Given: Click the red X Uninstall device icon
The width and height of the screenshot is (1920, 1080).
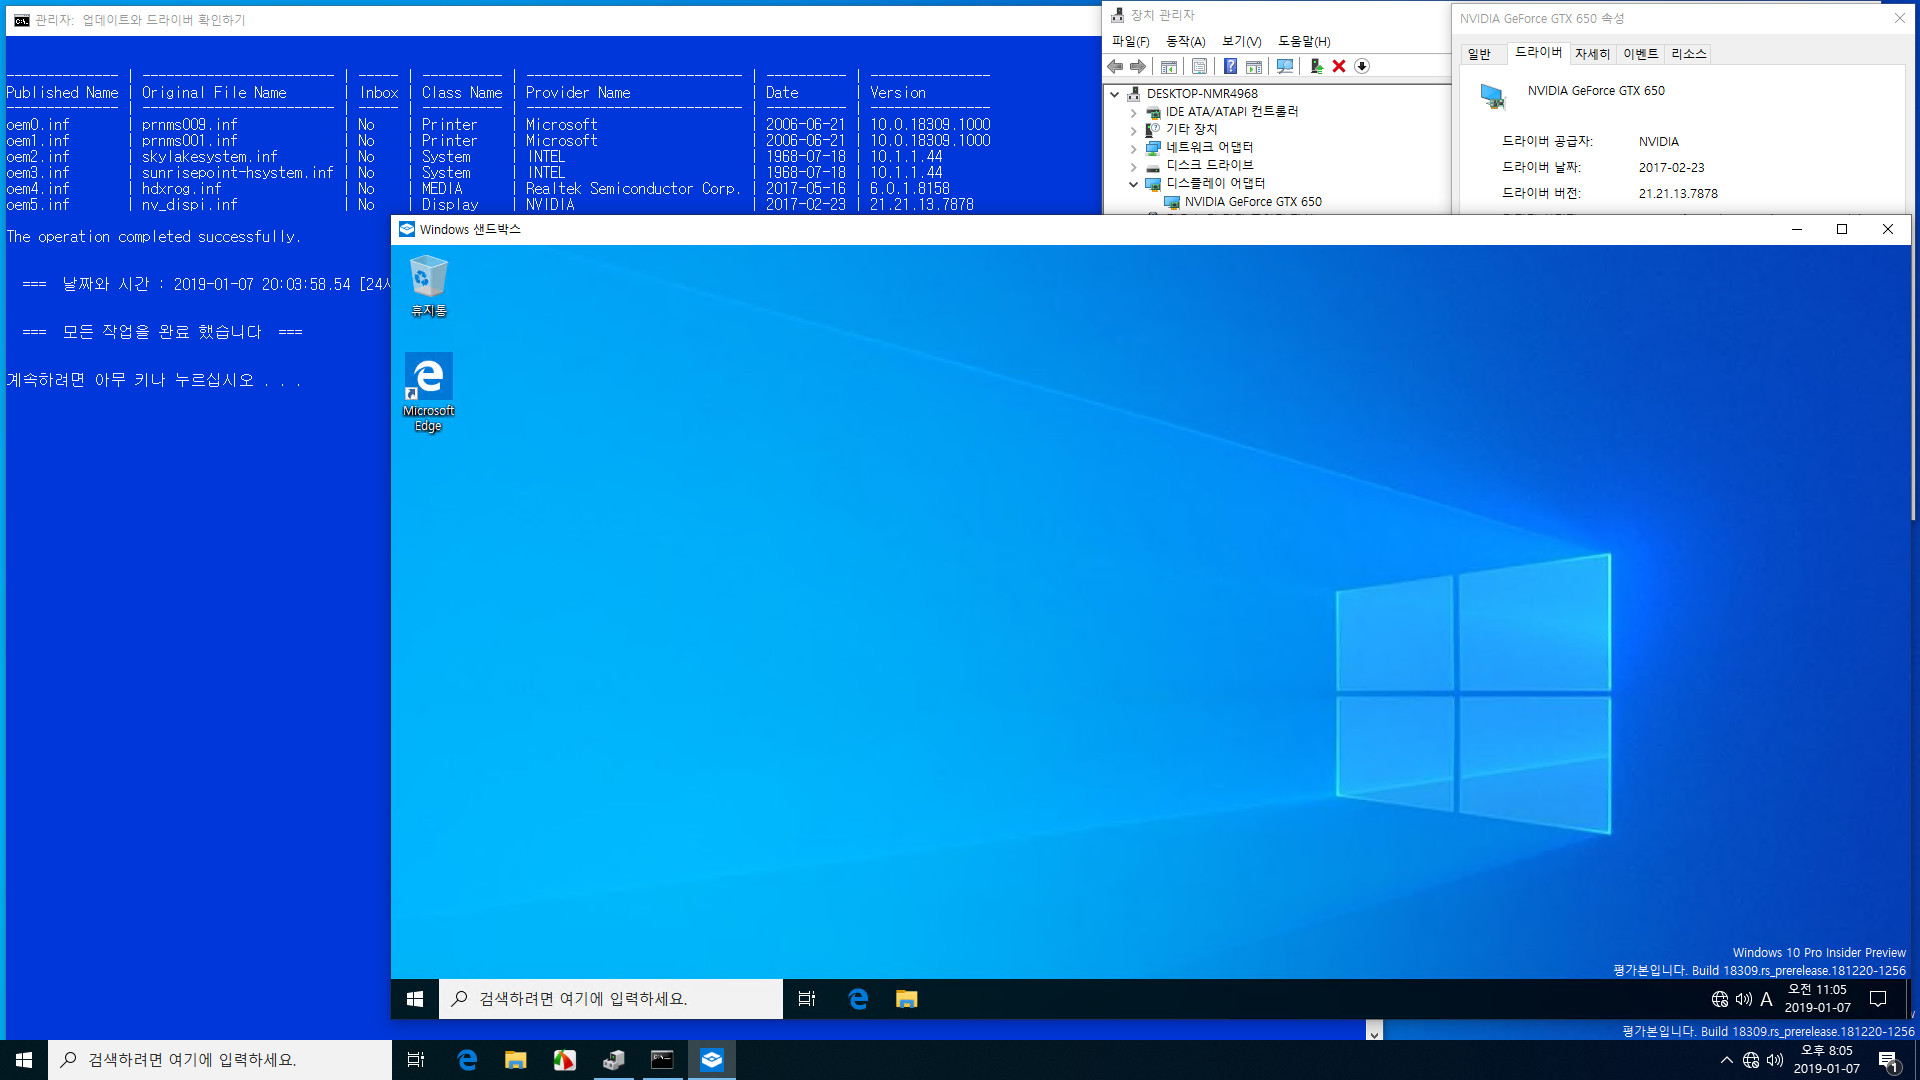Looking at the screenshot, I should tap(1339, 66).
